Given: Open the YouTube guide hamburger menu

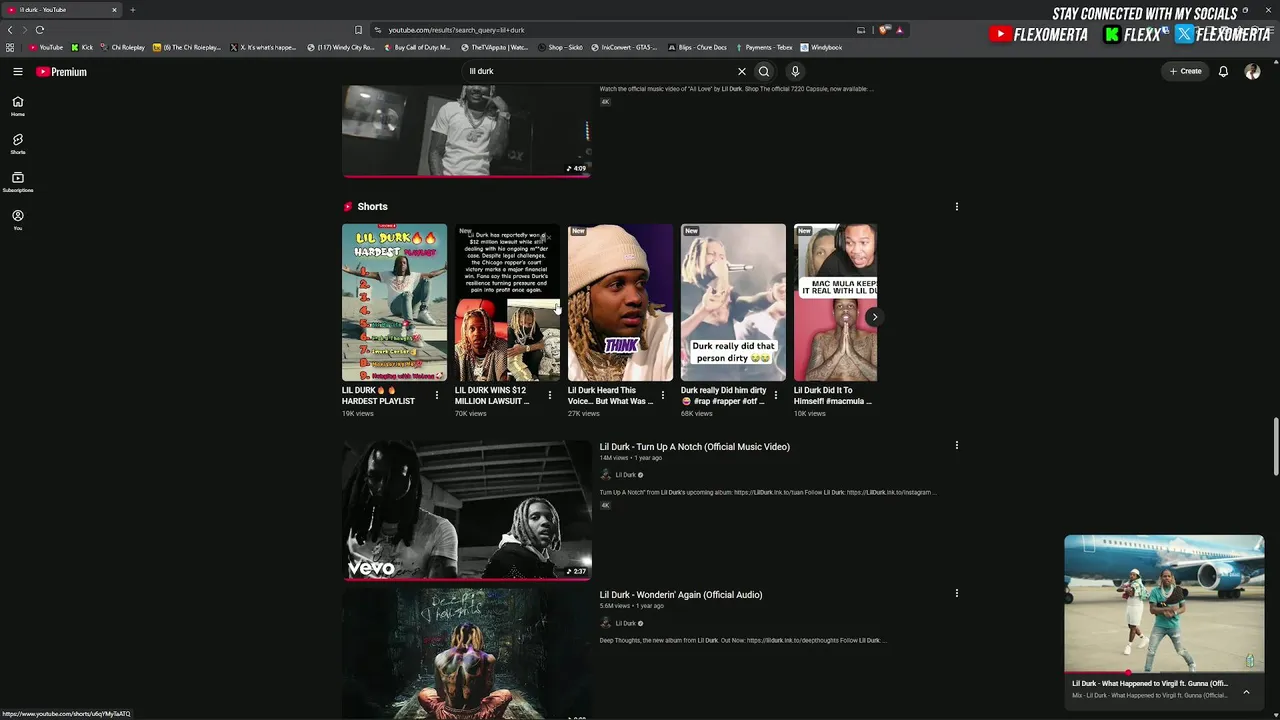Looking at the screenshot, I should 17,72.
